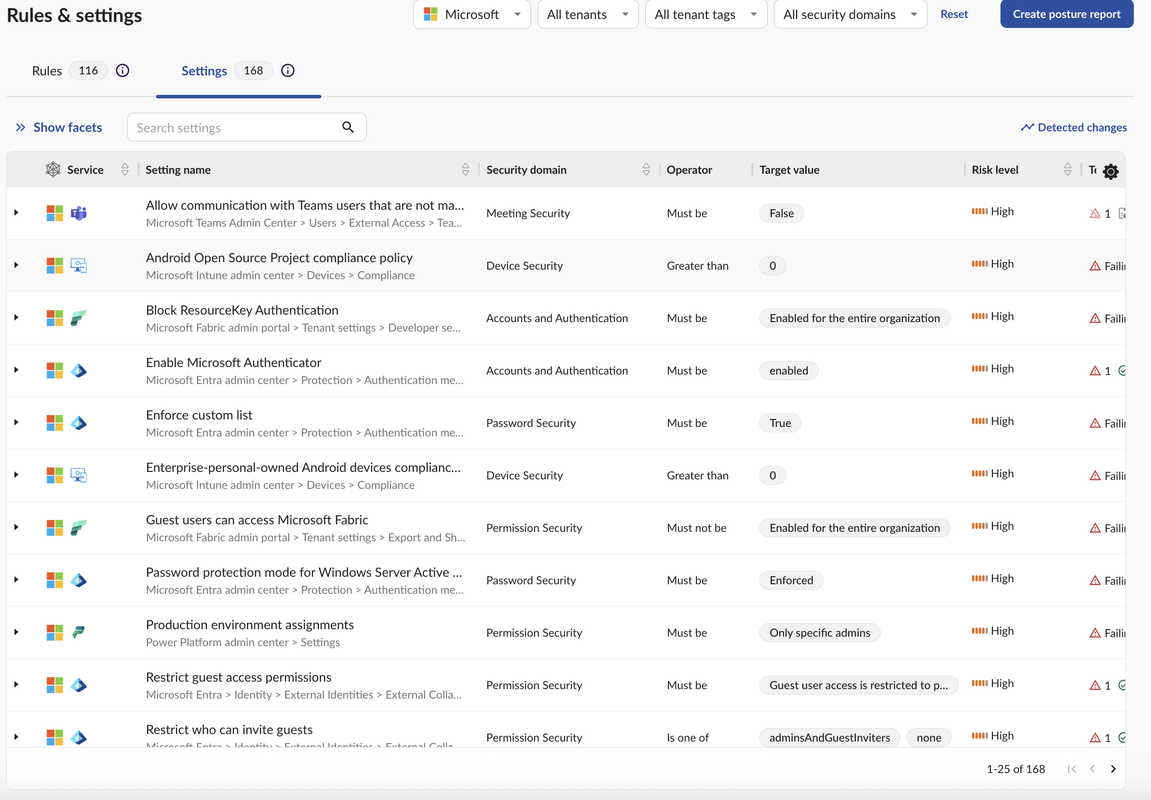Click the warning triangle in the Enable Microsoft Authenticator row

tap(1094, 371)
